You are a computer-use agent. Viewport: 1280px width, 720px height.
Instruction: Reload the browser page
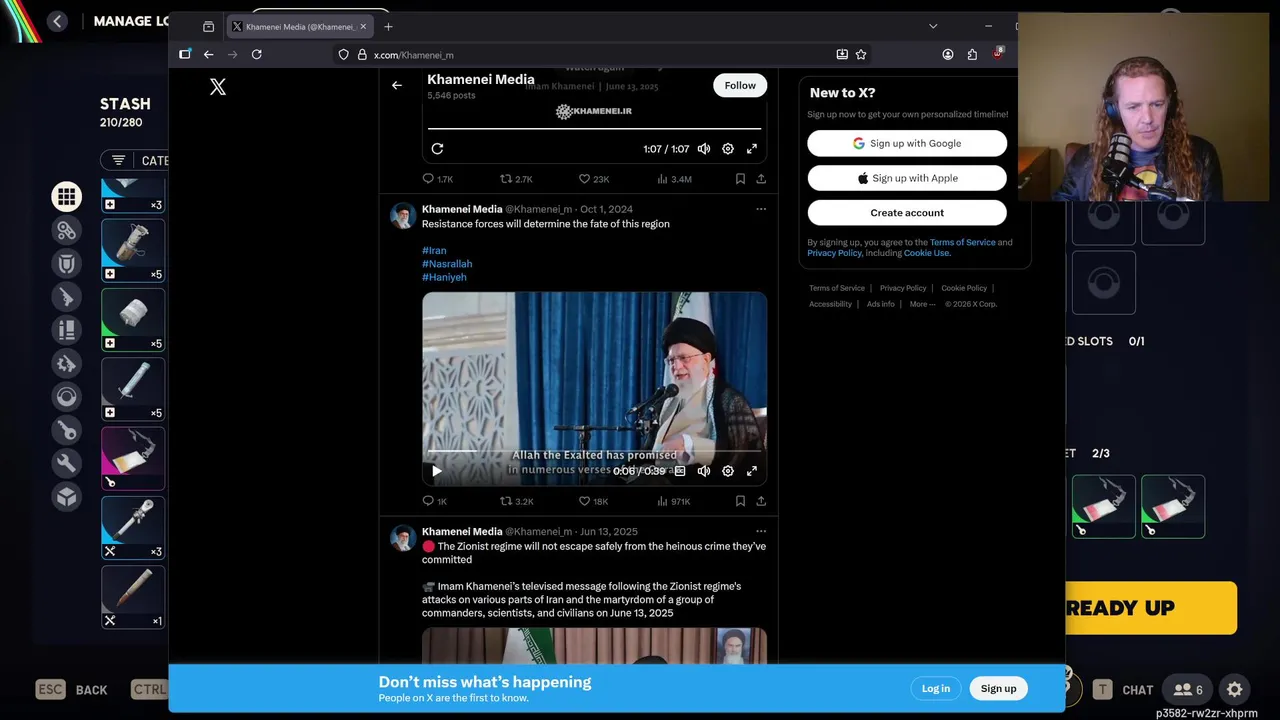coord(257,55)
